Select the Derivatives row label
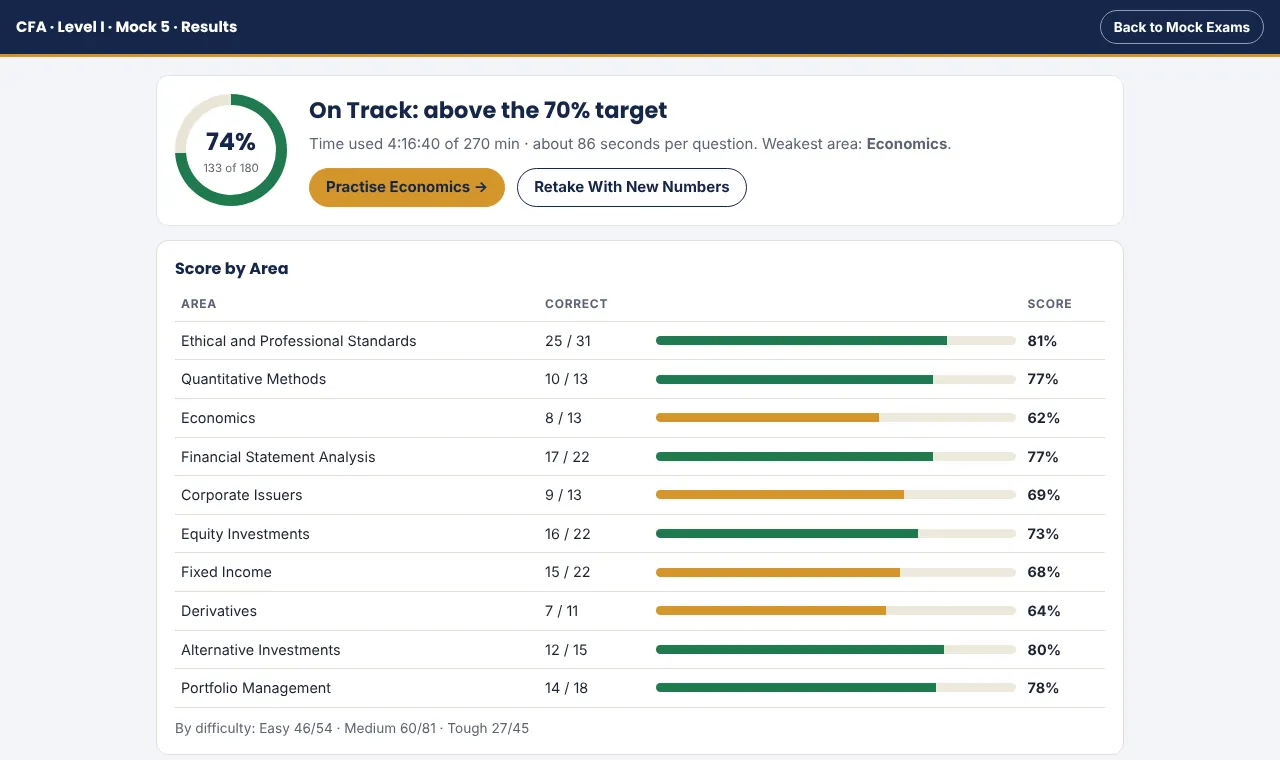The image size is (1280, 760). 219,611
